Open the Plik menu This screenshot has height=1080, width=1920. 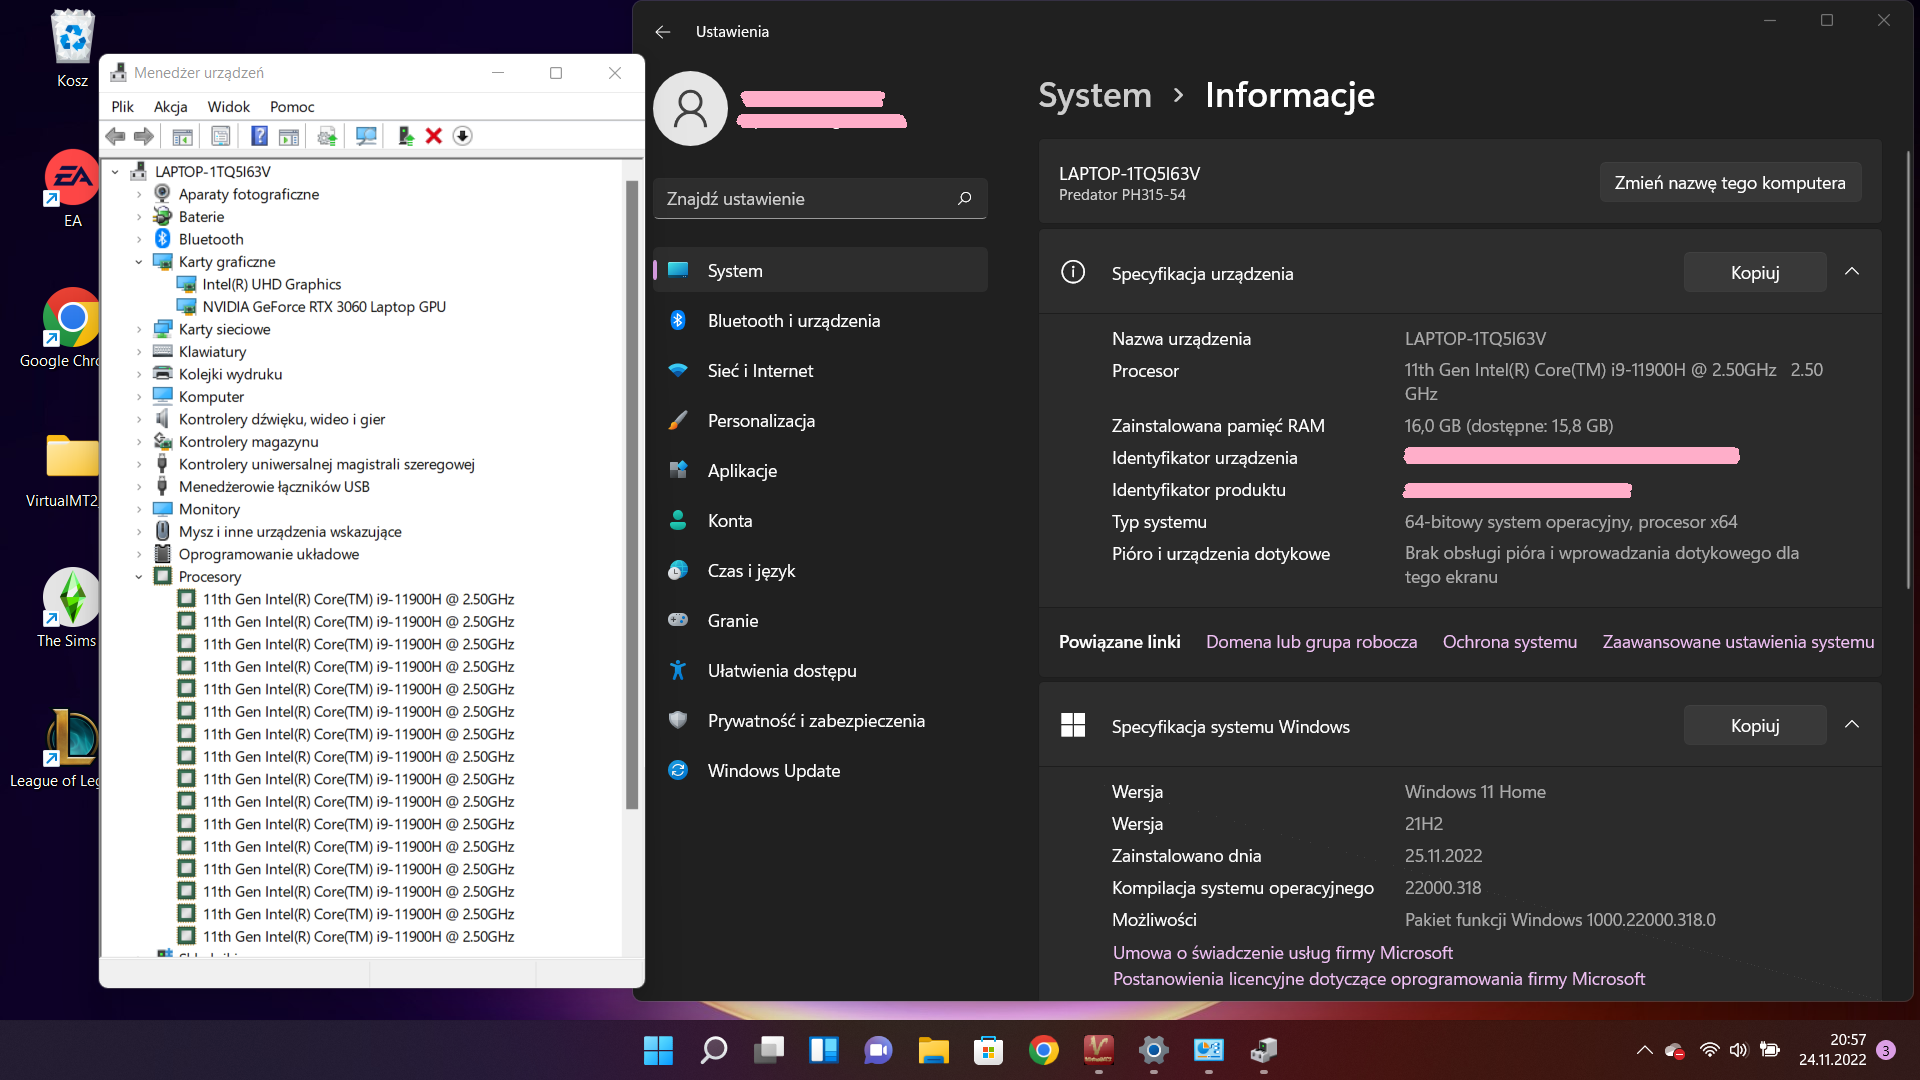tap(122, 107)
